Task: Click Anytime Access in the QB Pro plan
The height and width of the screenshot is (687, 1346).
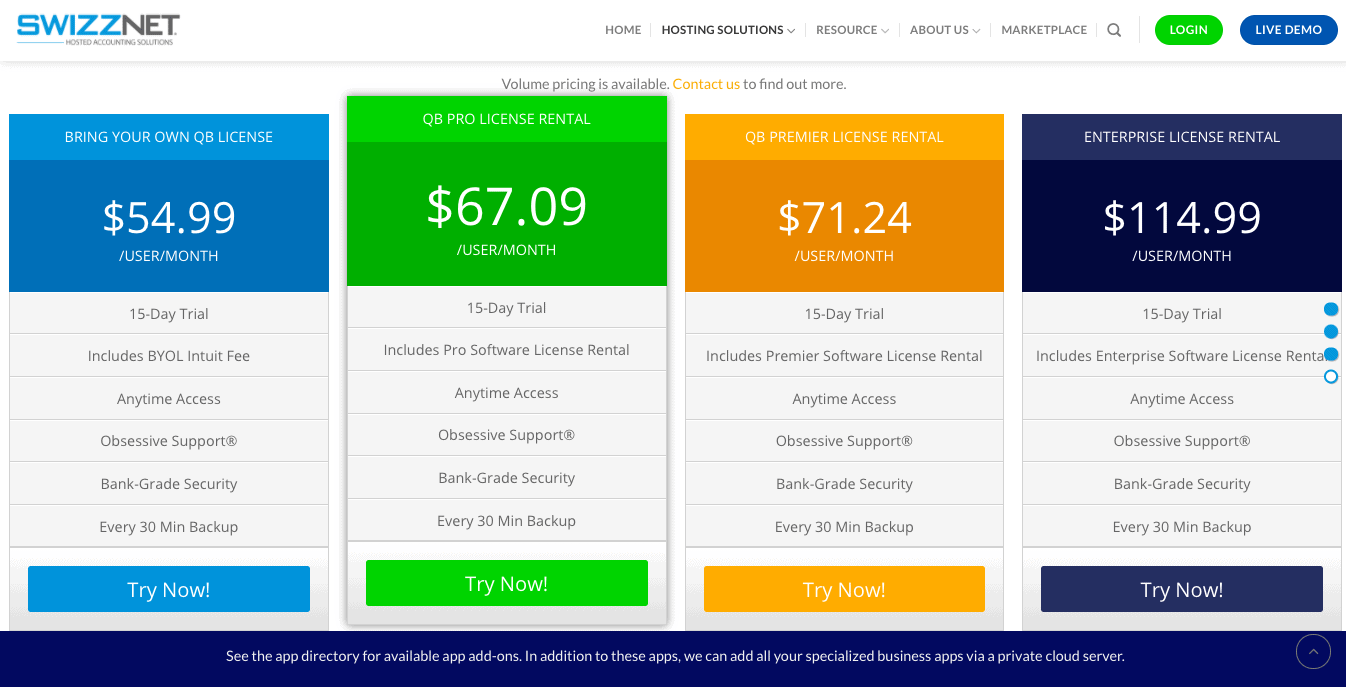Action: (x=507, y=393)
